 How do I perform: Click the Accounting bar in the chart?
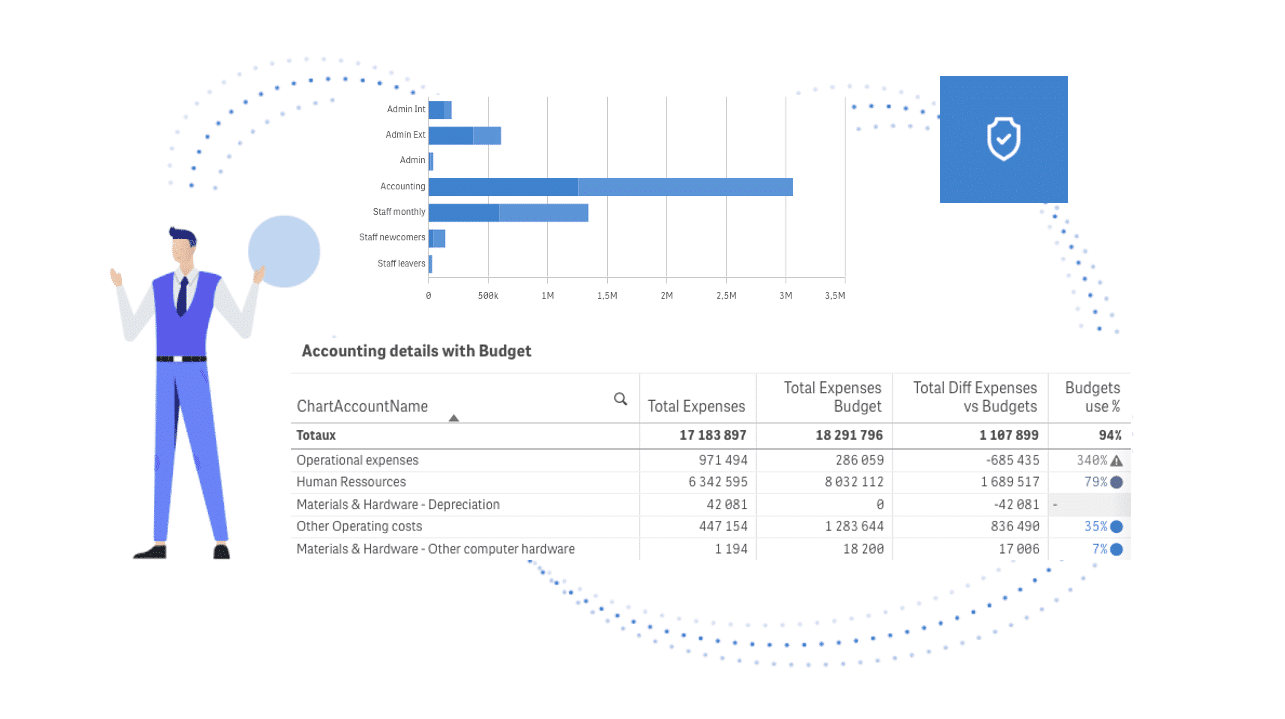click(x=610, y=187)
